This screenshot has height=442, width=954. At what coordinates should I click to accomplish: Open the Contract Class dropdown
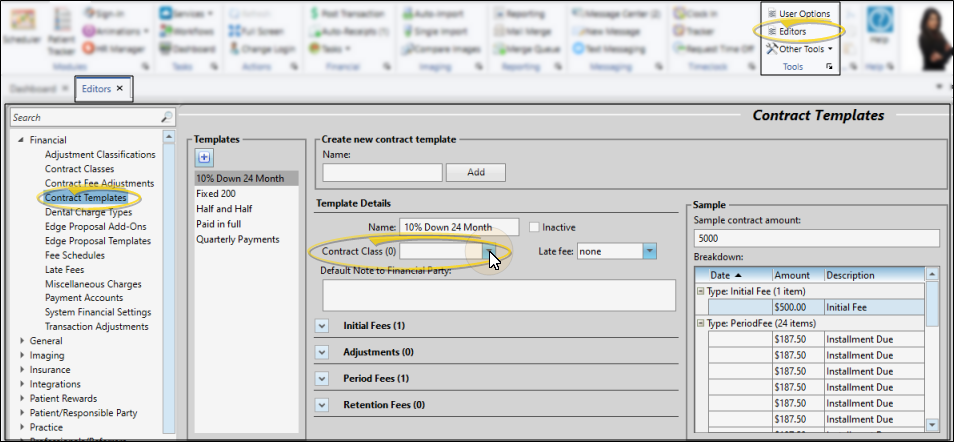tap(489, 252)
